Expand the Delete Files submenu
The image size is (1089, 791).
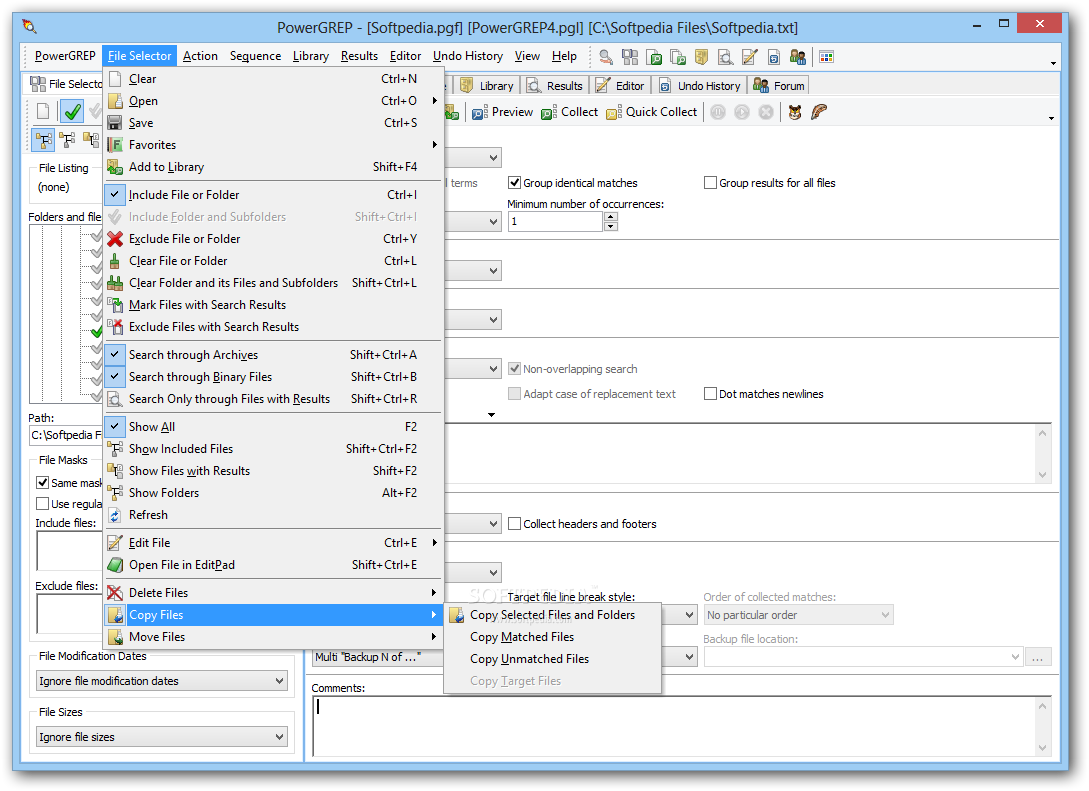click(x=273, y=593)
